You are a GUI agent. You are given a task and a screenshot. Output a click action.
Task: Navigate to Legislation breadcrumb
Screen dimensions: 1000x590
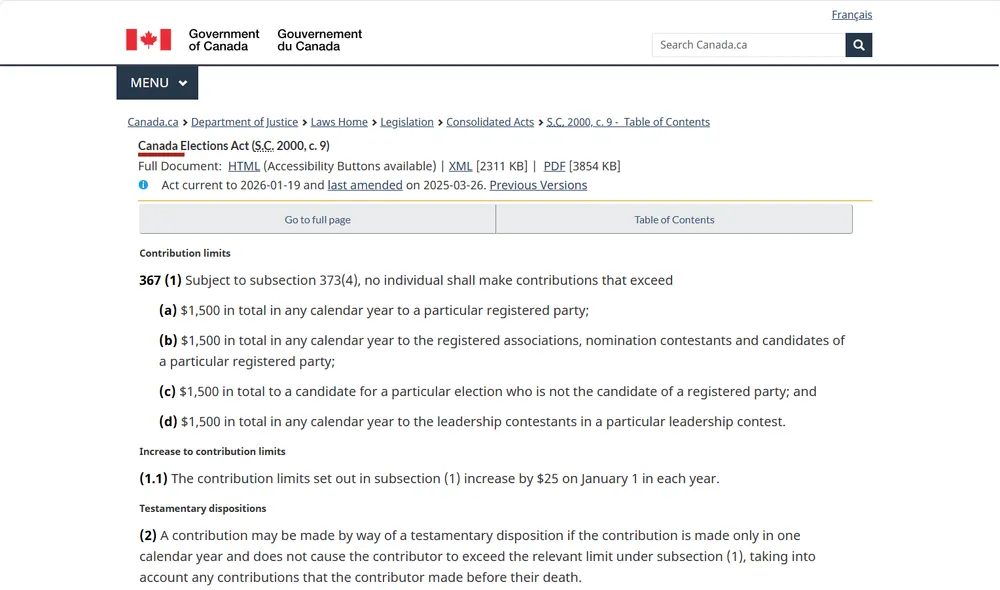click(407, 122)
